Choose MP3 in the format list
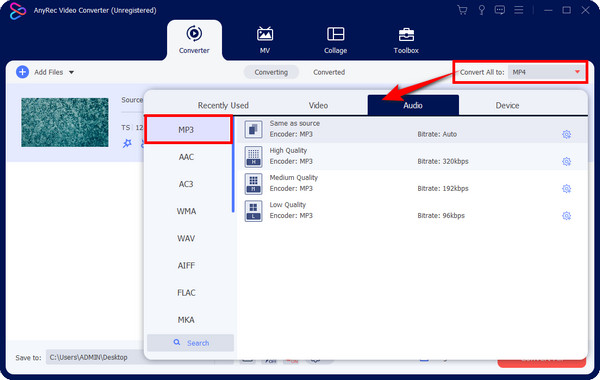This screenshot has width=600, height=380. tap(189, 130)
